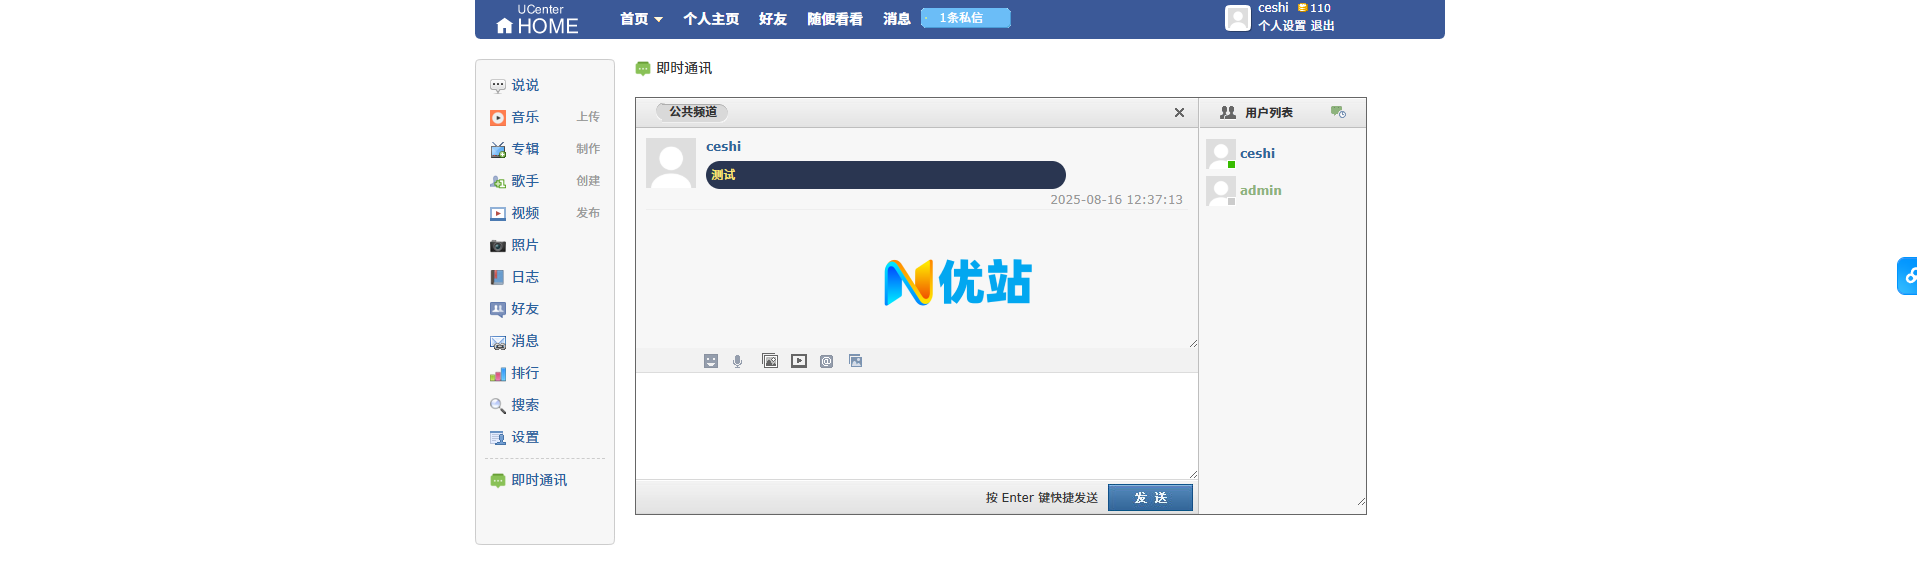Open chat history icon in user list header
The image size is (1917, 565).
(x=1338, y=112)
